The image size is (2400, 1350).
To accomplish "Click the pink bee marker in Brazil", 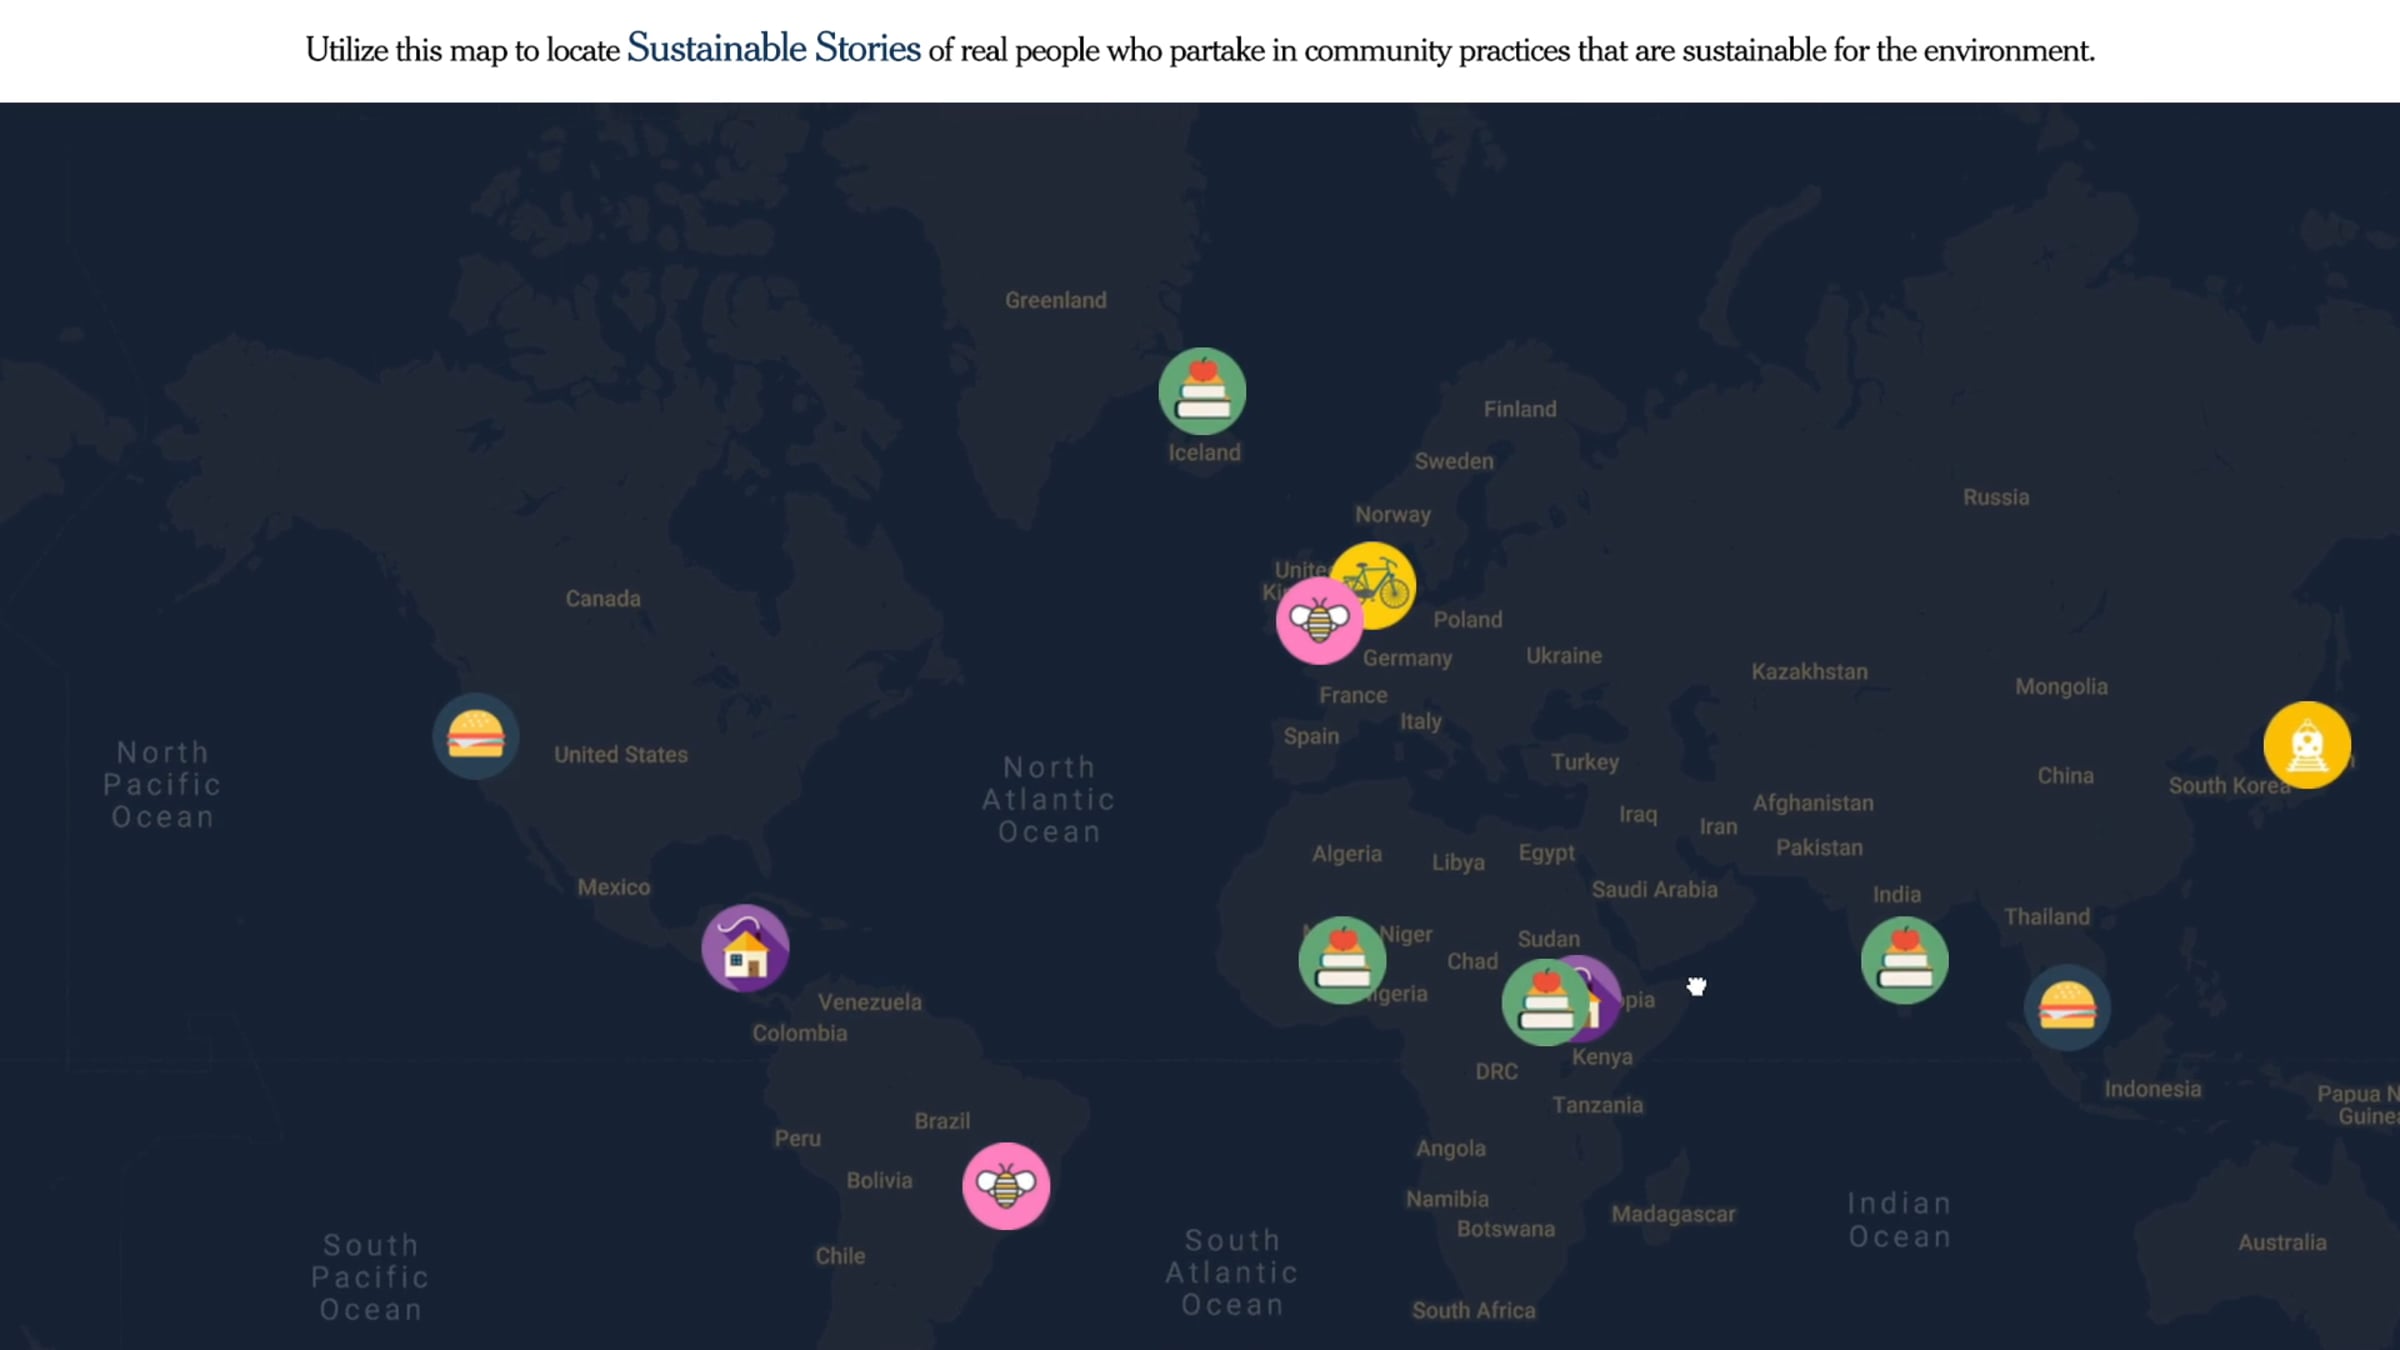I will (x=1006, y=1186).
